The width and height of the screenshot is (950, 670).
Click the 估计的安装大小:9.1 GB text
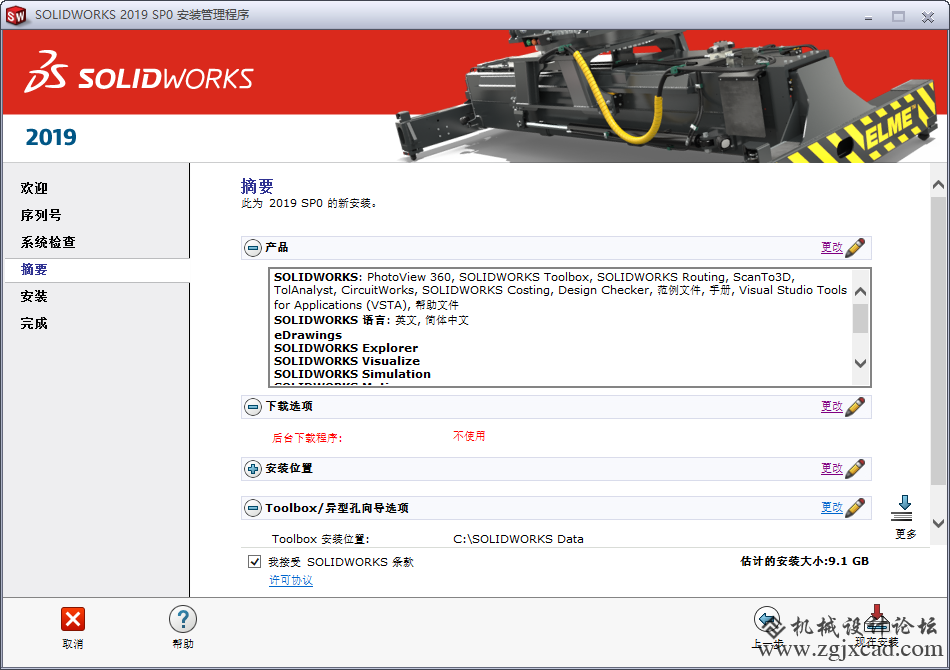click(805, 561)
